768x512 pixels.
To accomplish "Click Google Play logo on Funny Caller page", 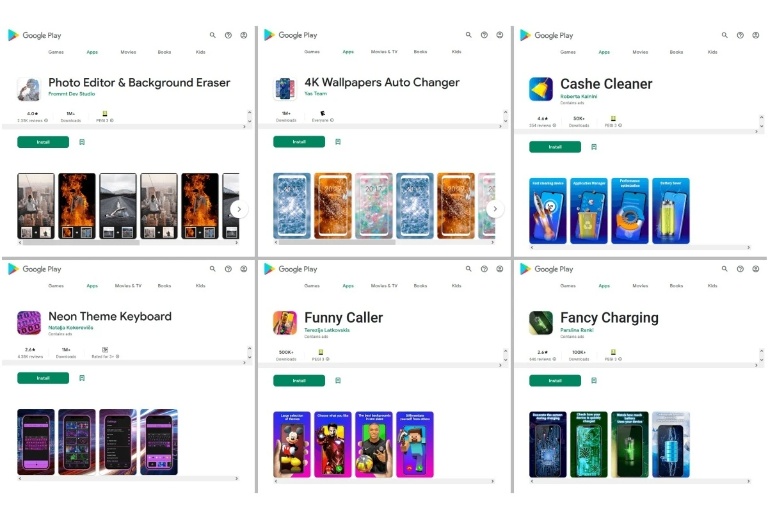I will 290,269.
